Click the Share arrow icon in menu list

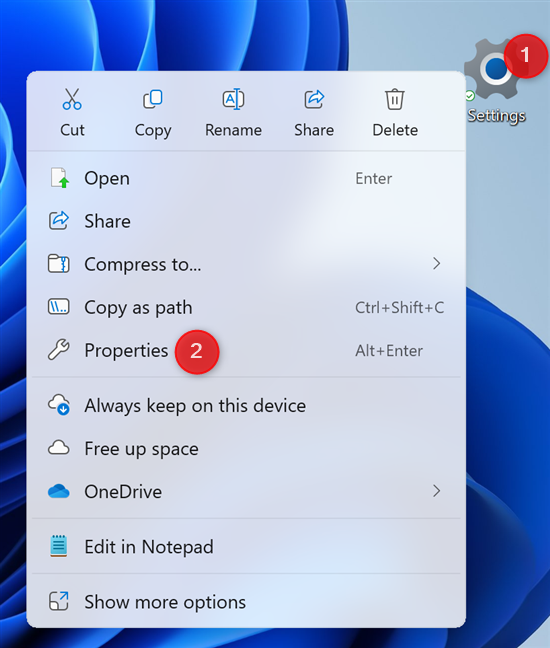pyautogui.click(x=59, y=221)
